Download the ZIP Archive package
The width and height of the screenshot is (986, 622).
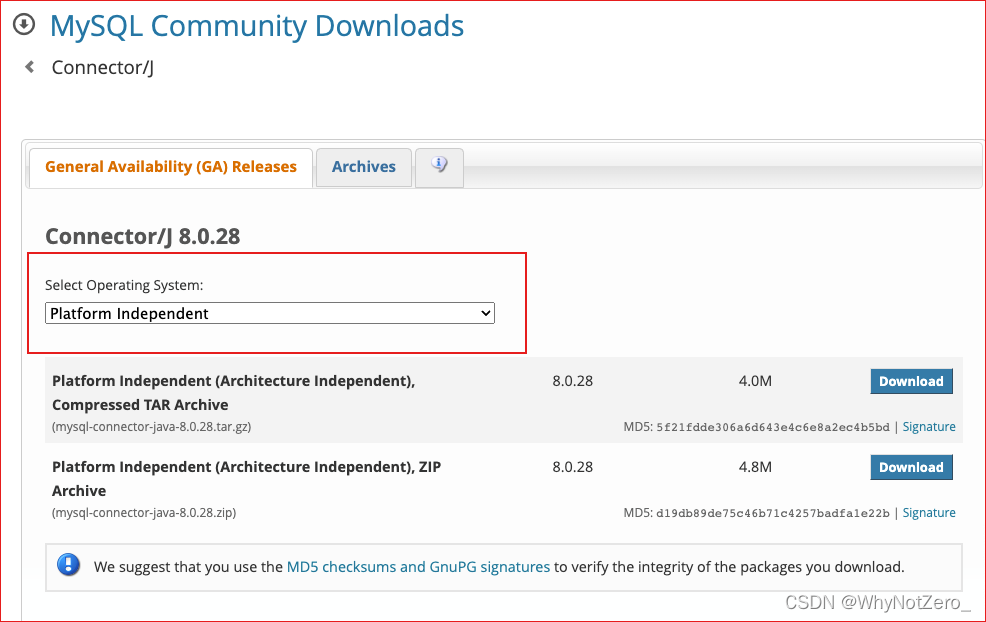pyautogui.click(x=911, y=467)
